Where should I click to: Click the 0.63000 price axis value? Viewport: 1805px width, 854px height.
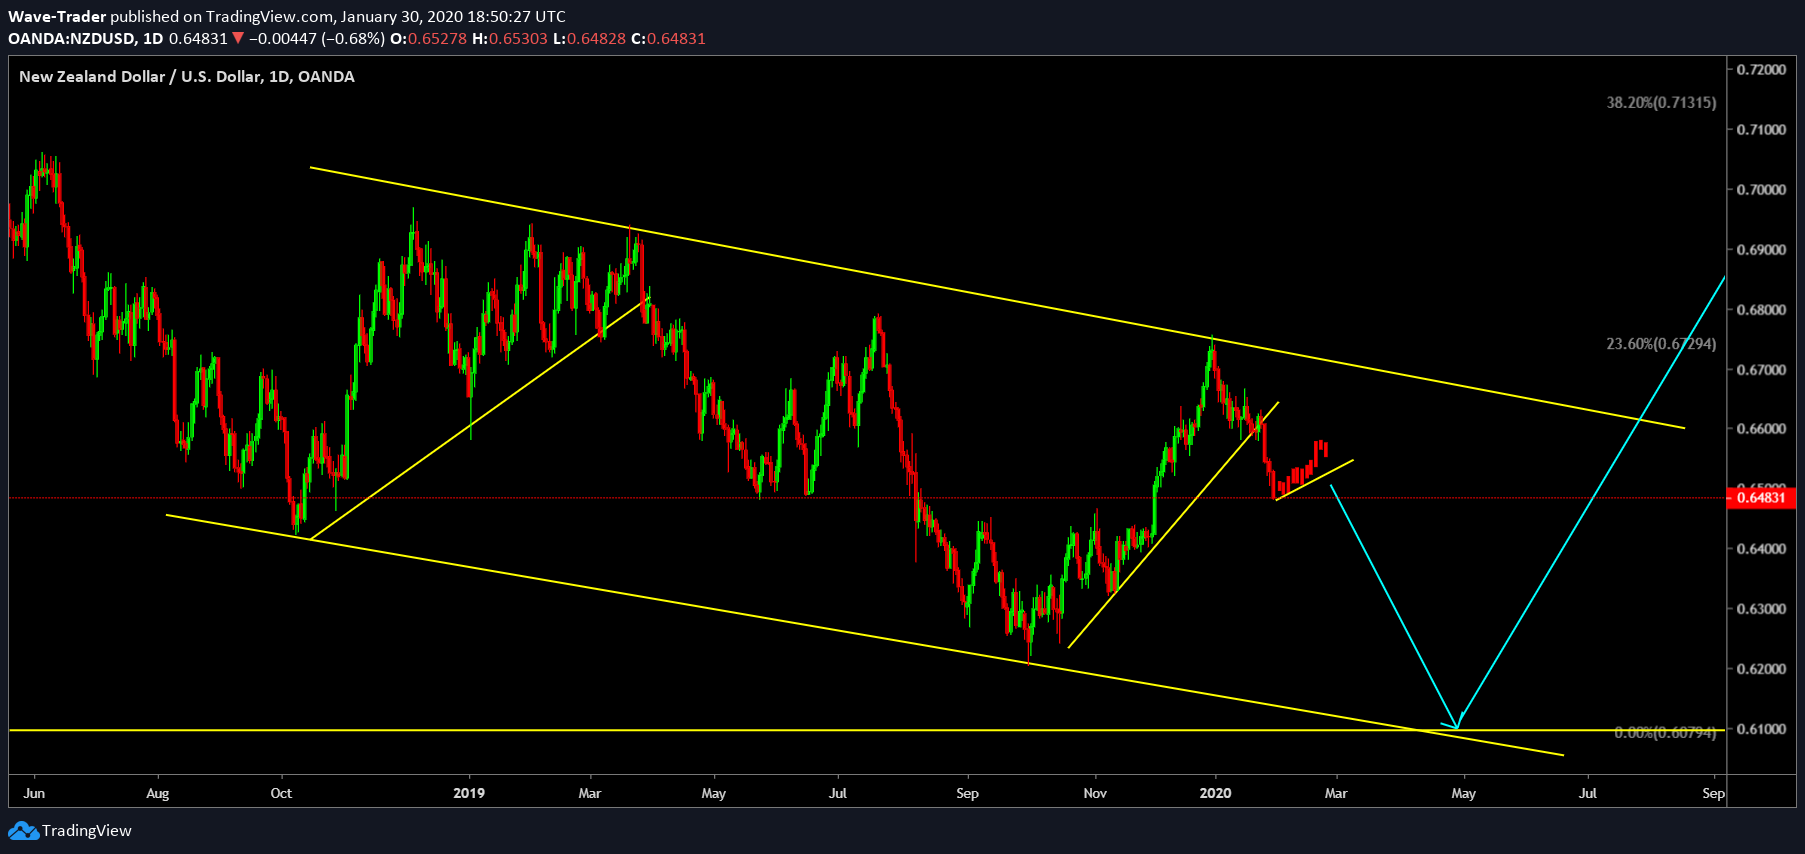point(1761,609)
